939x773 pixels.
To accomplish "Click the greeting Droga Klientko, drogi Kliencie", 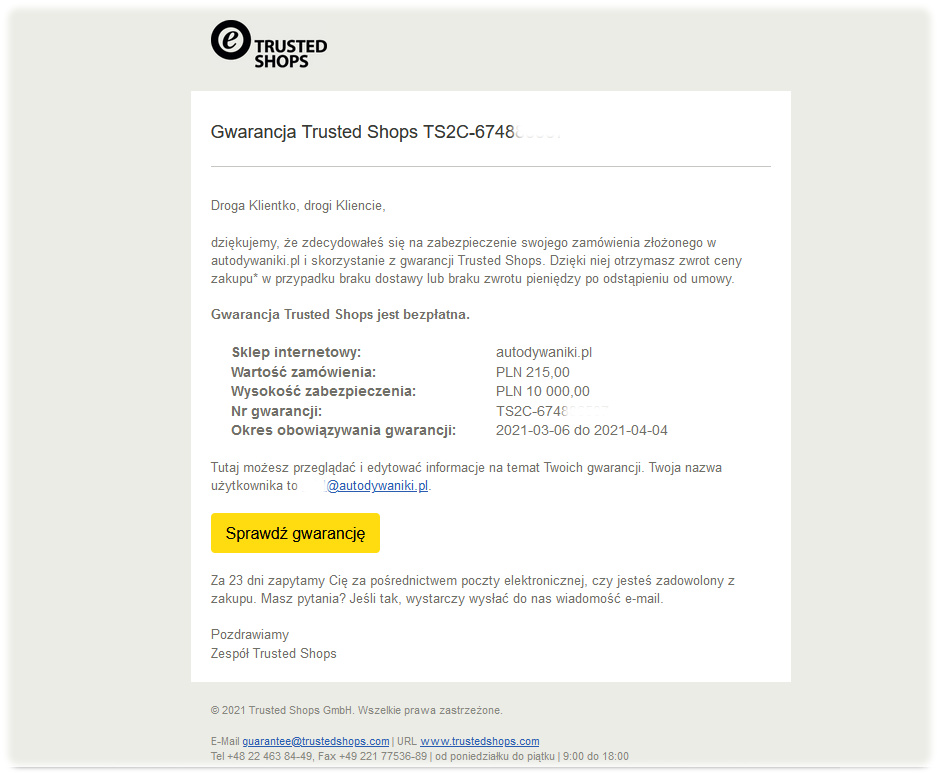I will [298, 205].
